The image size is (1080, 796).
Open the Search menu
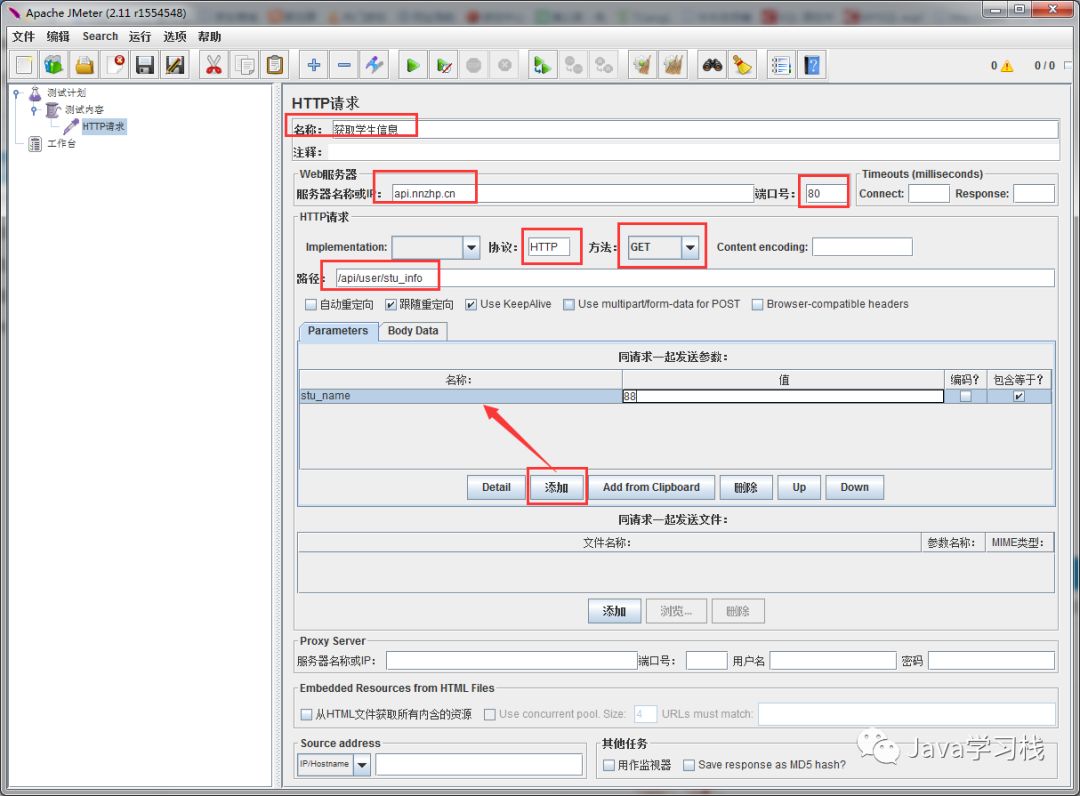100,36
